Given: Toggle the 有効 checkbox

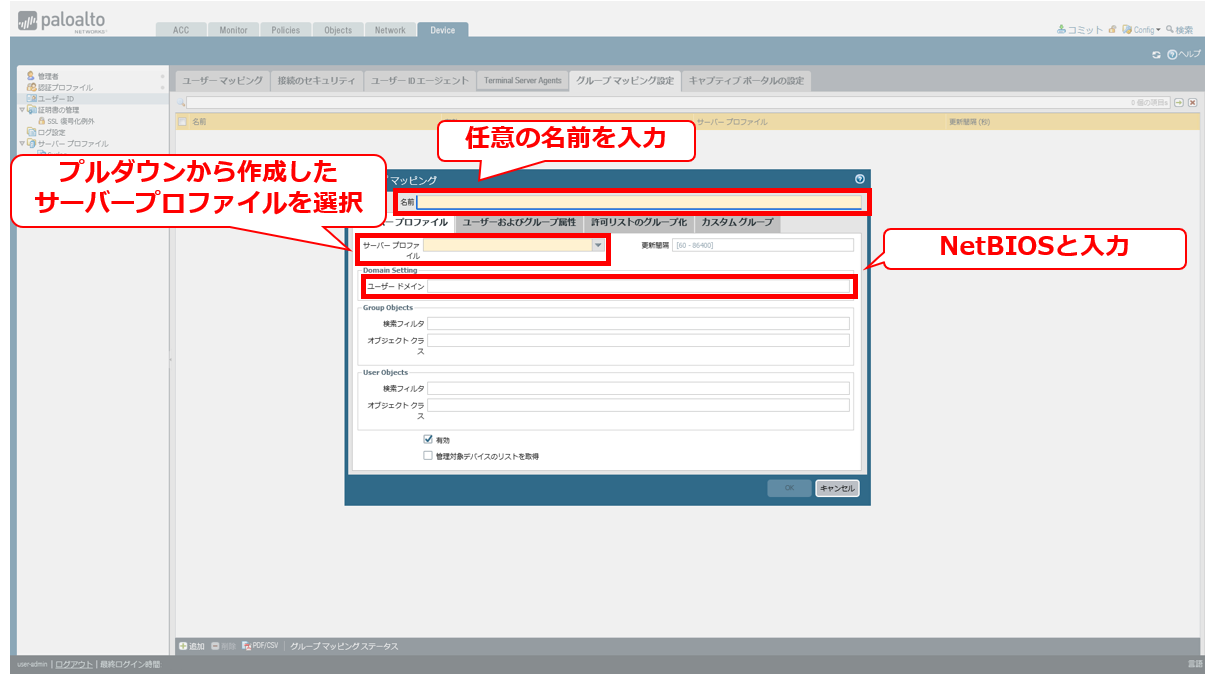Looking at the screenshot, I should coord(428,439).
